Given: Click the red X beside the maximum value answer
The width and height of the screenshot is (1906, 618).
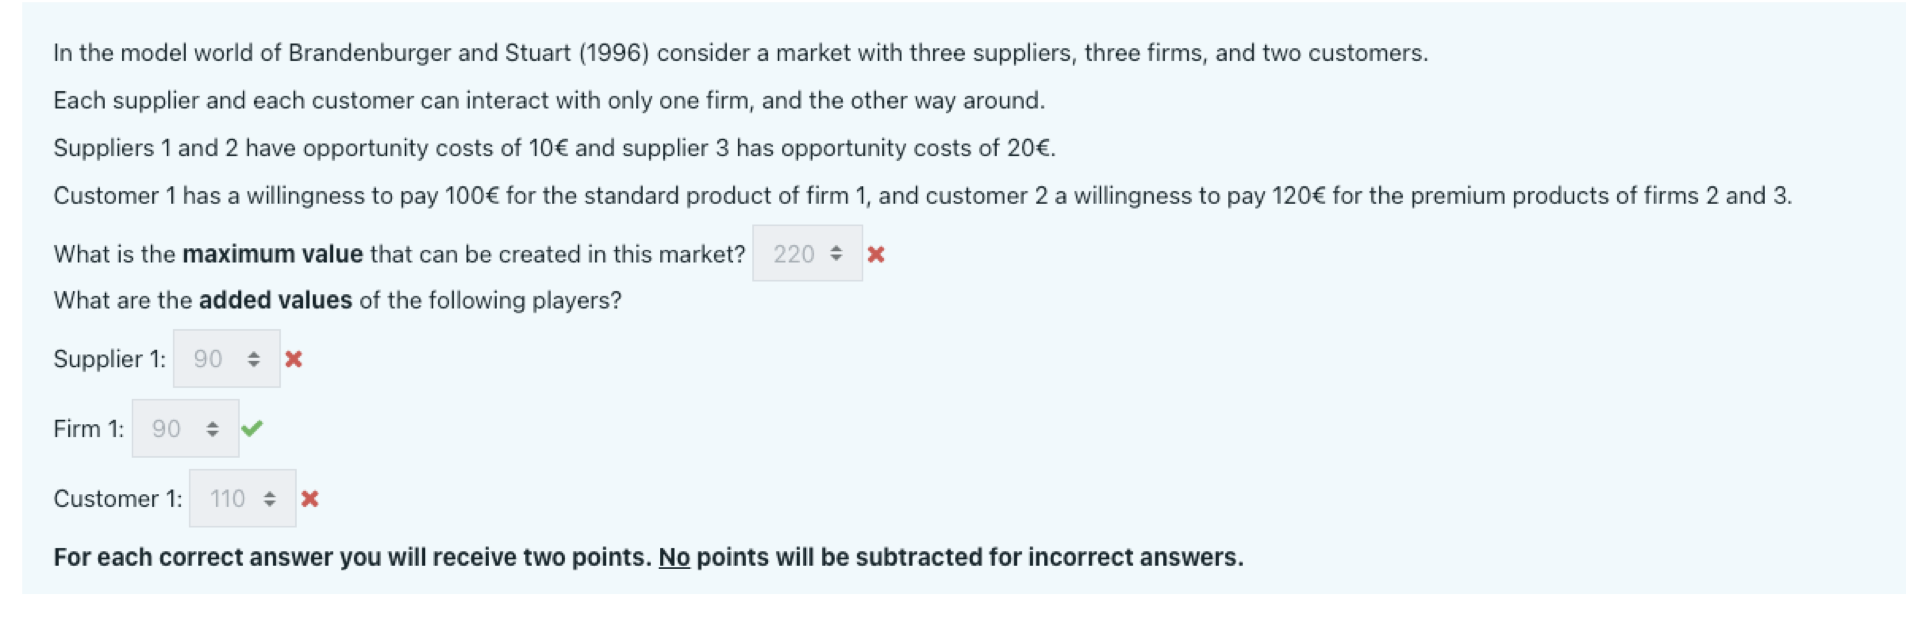Looking at the screenshot, I should tap(875, 254).
